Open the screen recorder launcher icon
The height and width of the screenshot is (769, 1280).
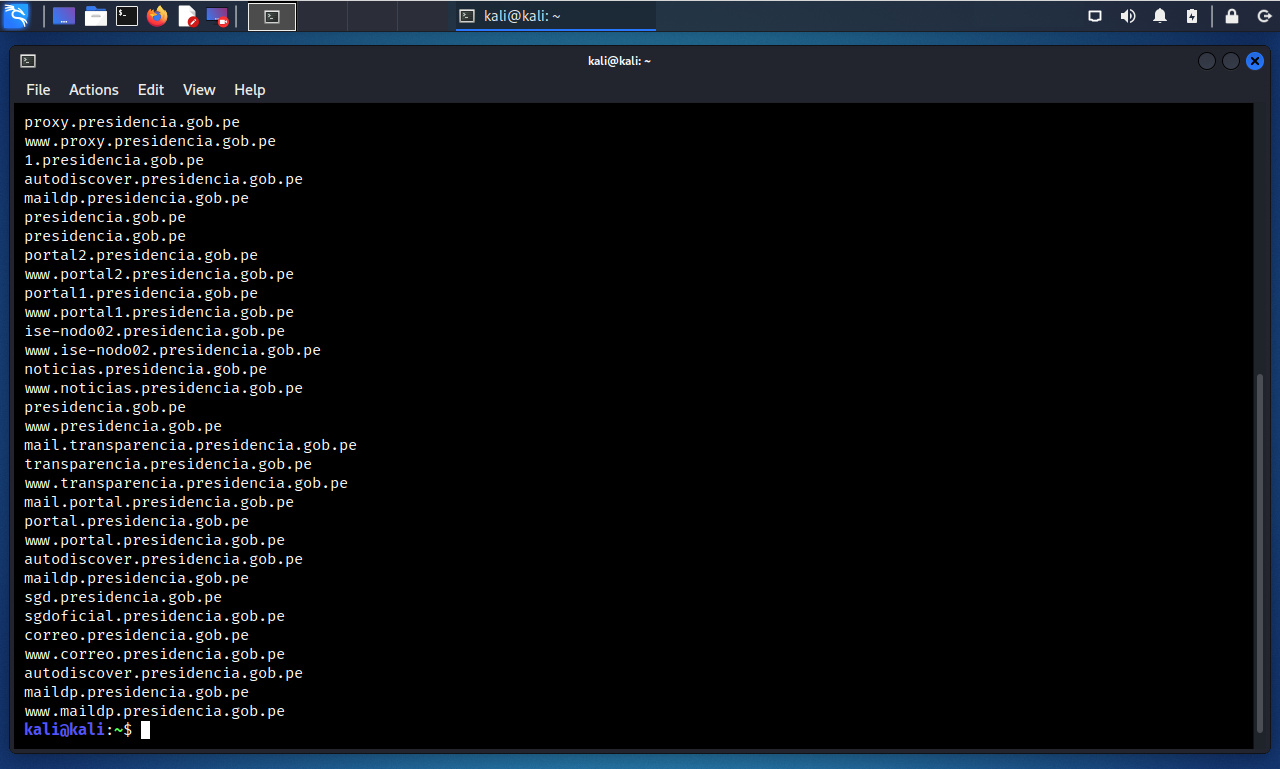point(217,16)
